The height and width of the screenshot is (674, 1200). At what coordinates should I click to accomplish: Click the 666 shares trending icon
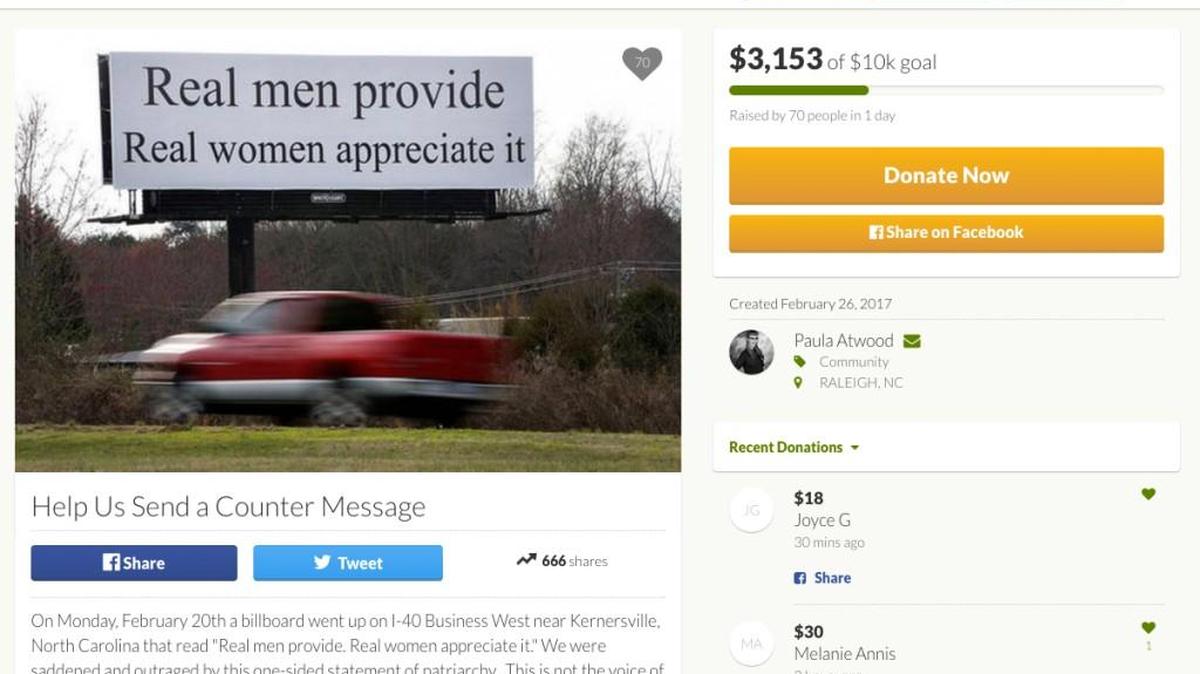point(526,560)
